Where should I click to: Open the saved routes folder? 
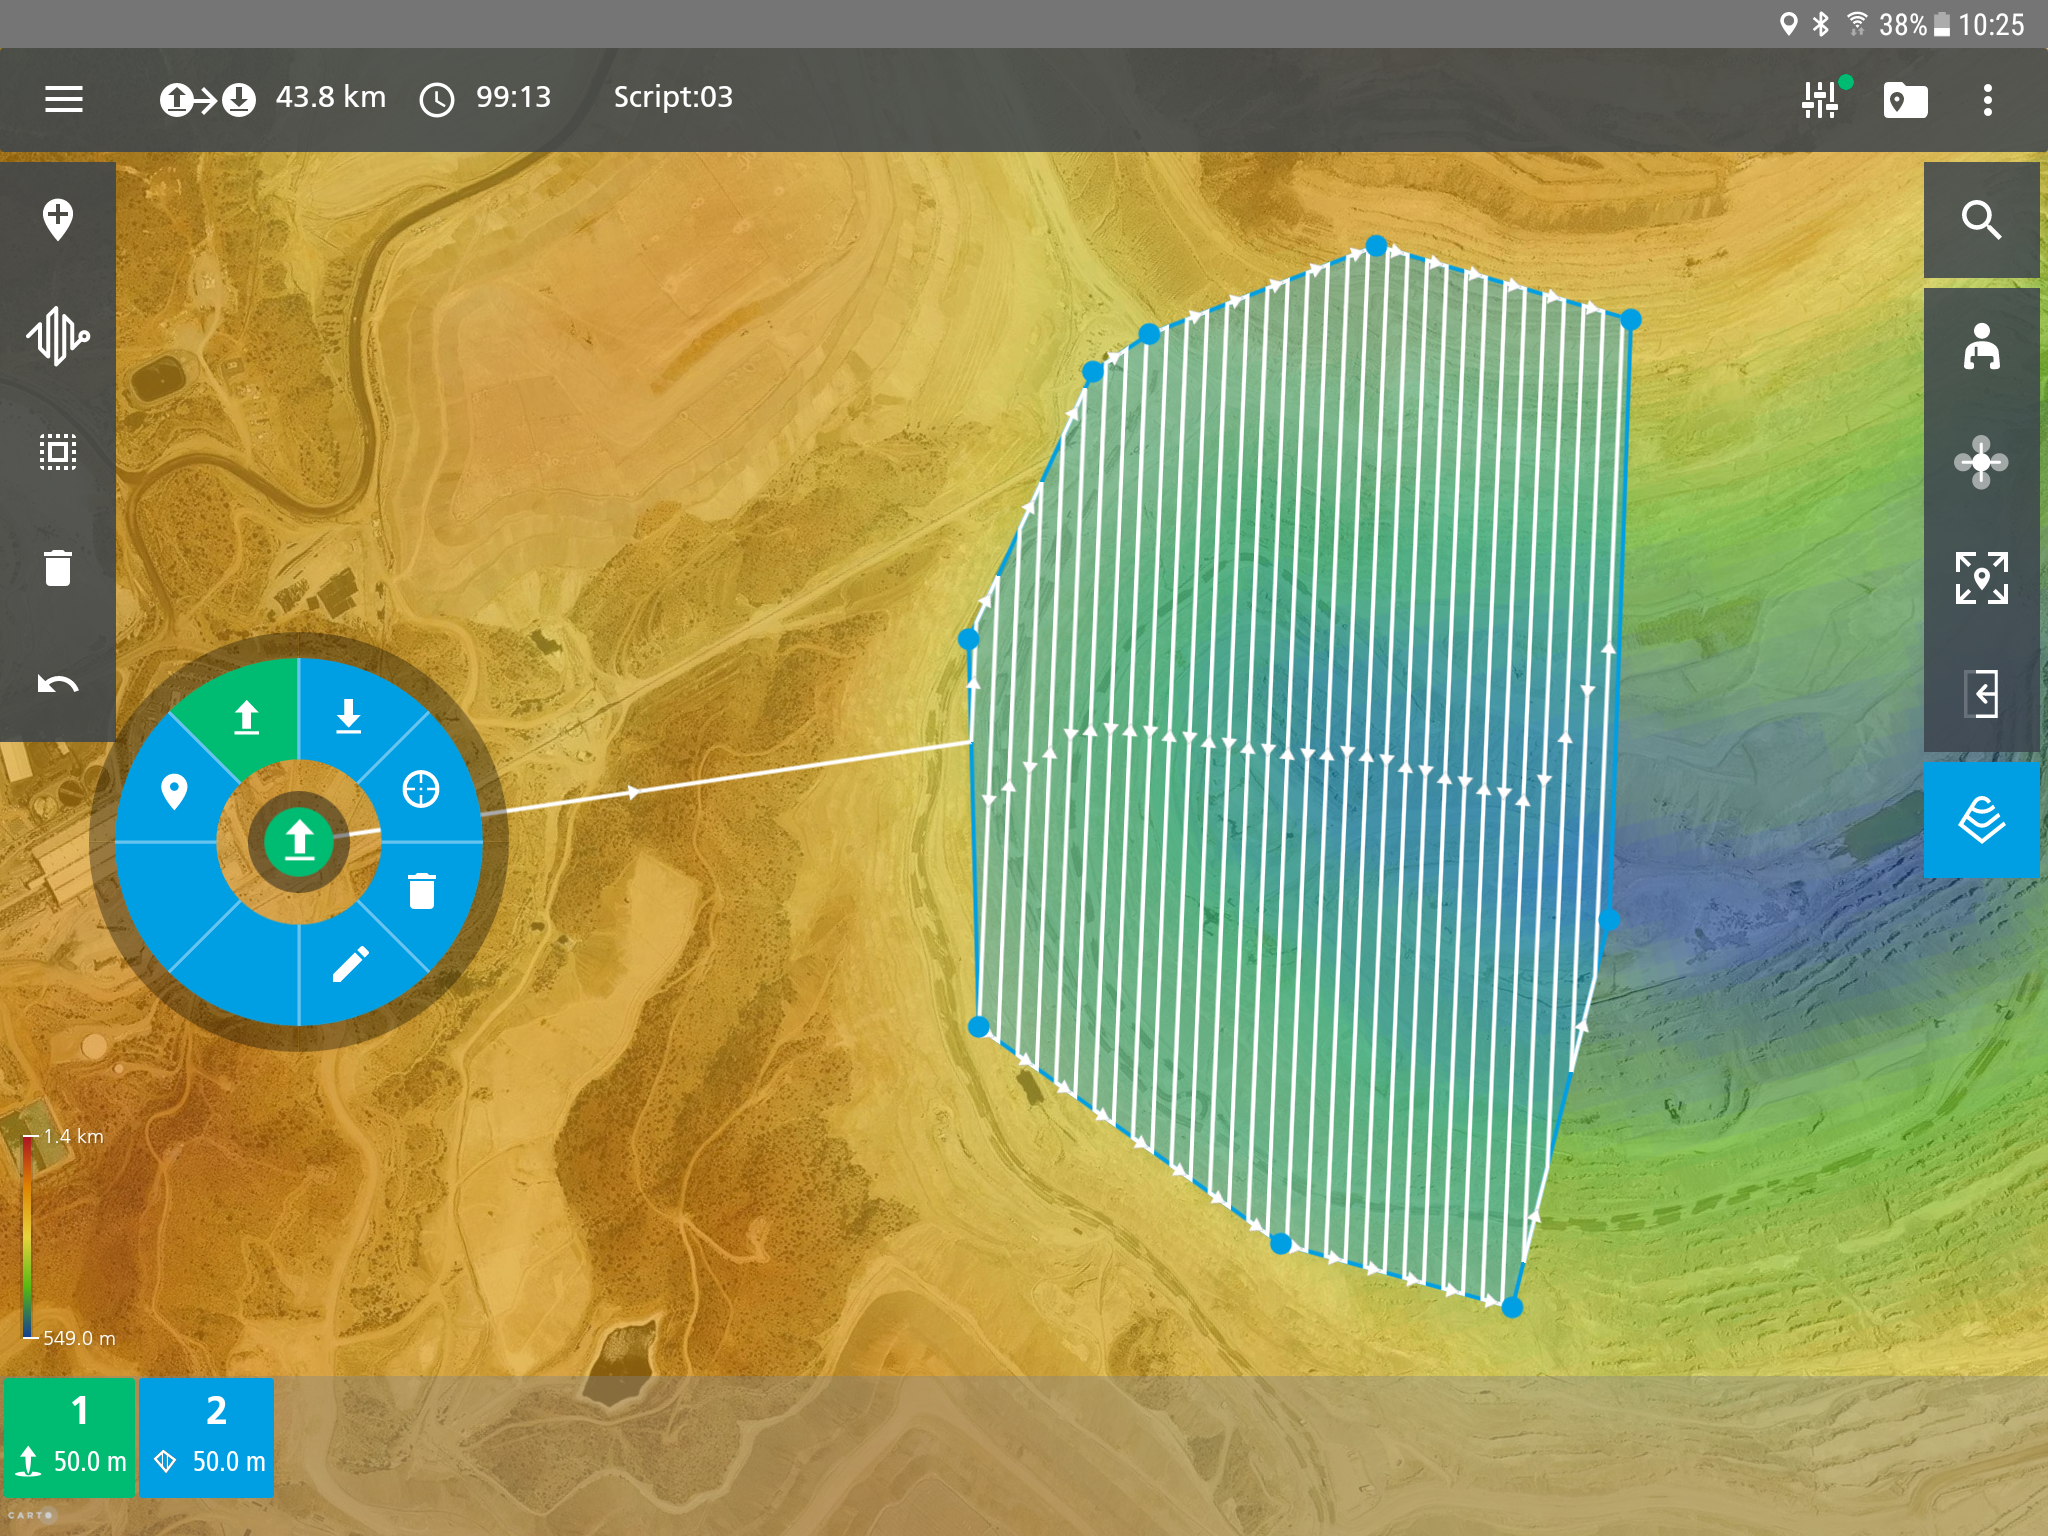click(x=1905, y=100)
